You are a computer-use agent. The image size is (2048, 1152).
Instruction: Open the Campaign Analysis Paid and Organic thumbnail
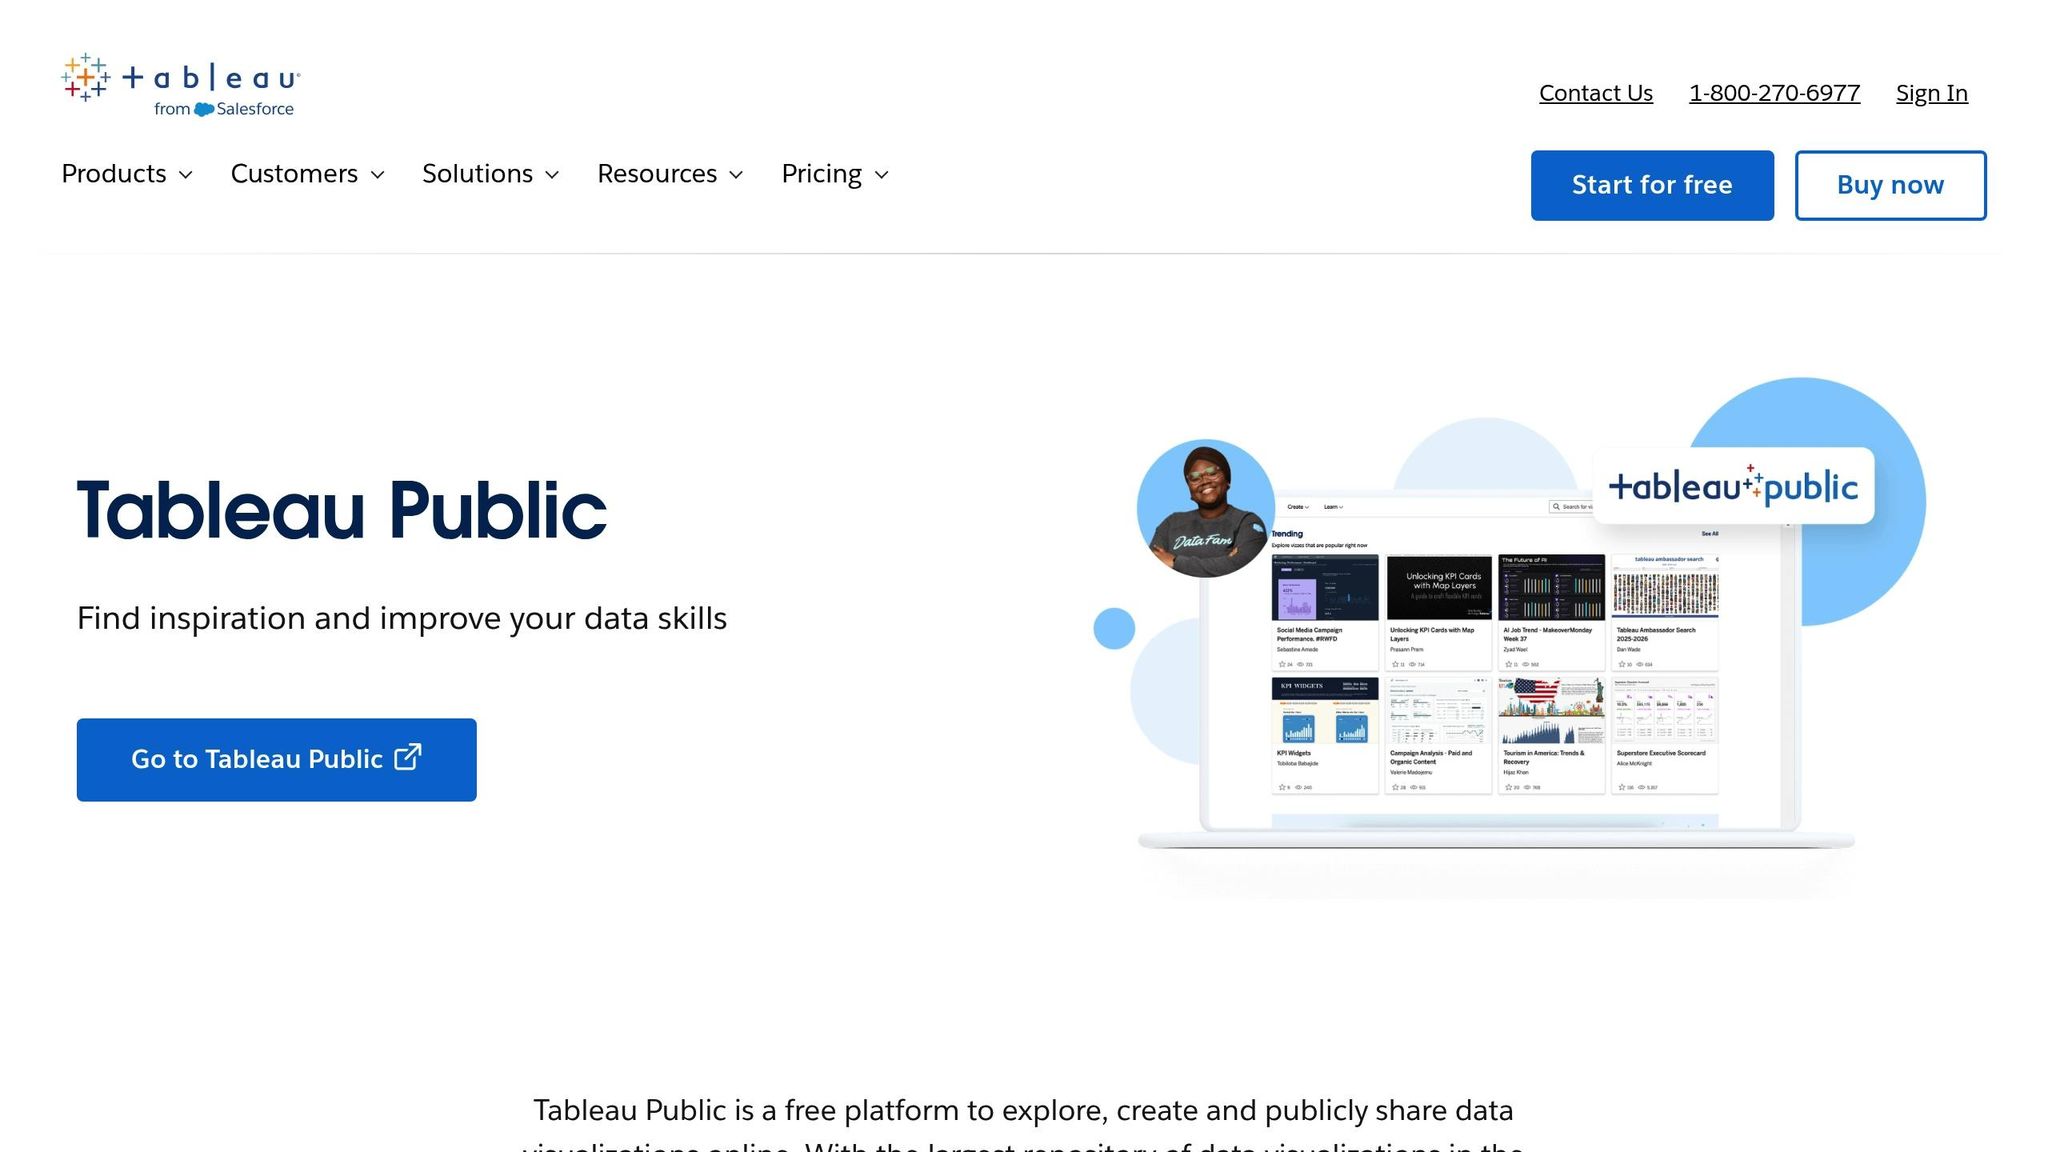[x=1439, y=711]
